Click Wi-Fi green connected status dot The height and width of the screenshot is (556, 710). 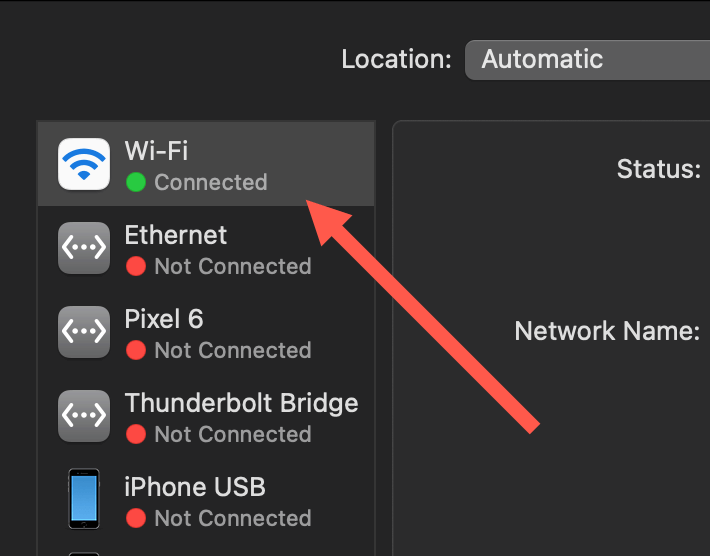pos(136,182)
